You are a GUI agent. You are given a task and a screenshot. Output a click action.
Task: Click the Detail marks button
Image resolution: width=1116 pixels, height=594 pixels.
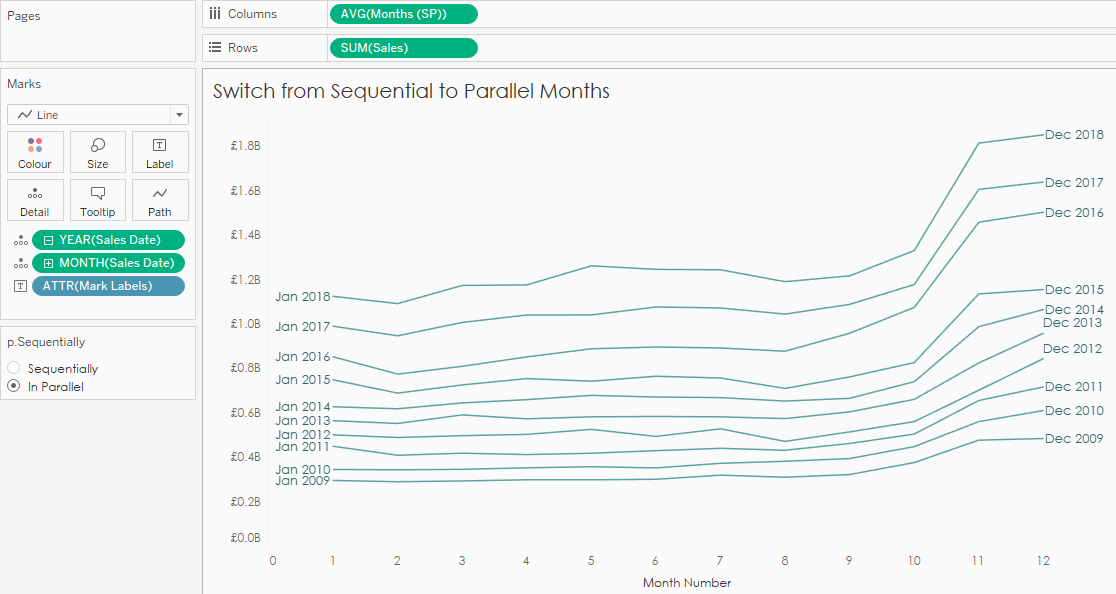pyautogui.click(x=35, y=200)
